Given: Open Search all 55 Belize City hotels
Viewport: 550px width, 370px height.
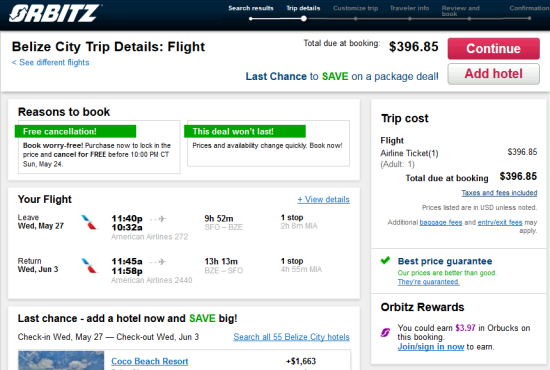Looking at the screenshot, I should 291,337.
